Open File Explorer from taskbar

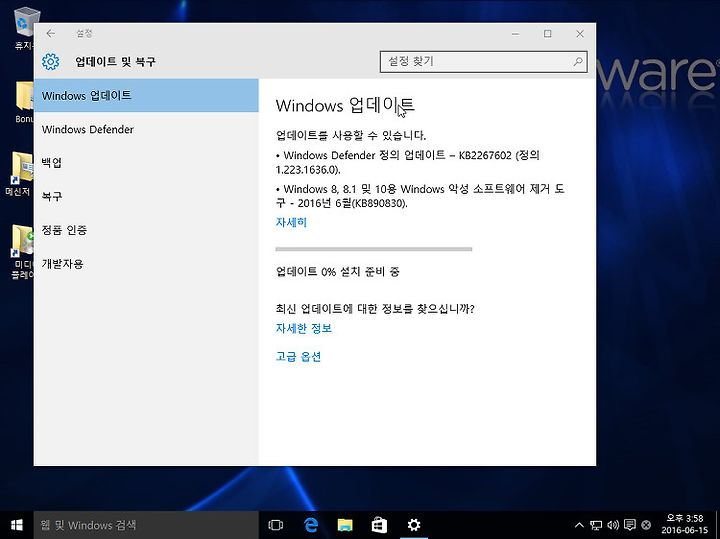click(x=345, y=525)
